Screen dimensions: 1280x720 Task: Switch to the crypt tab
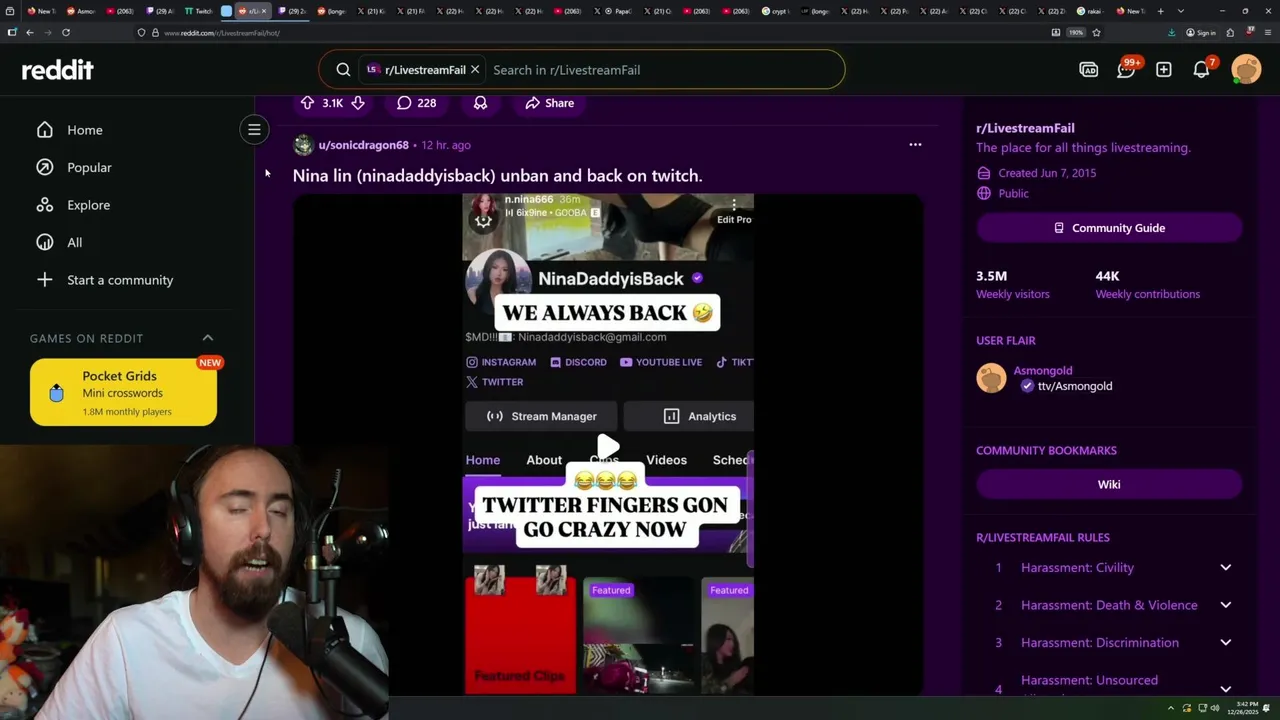775,11
